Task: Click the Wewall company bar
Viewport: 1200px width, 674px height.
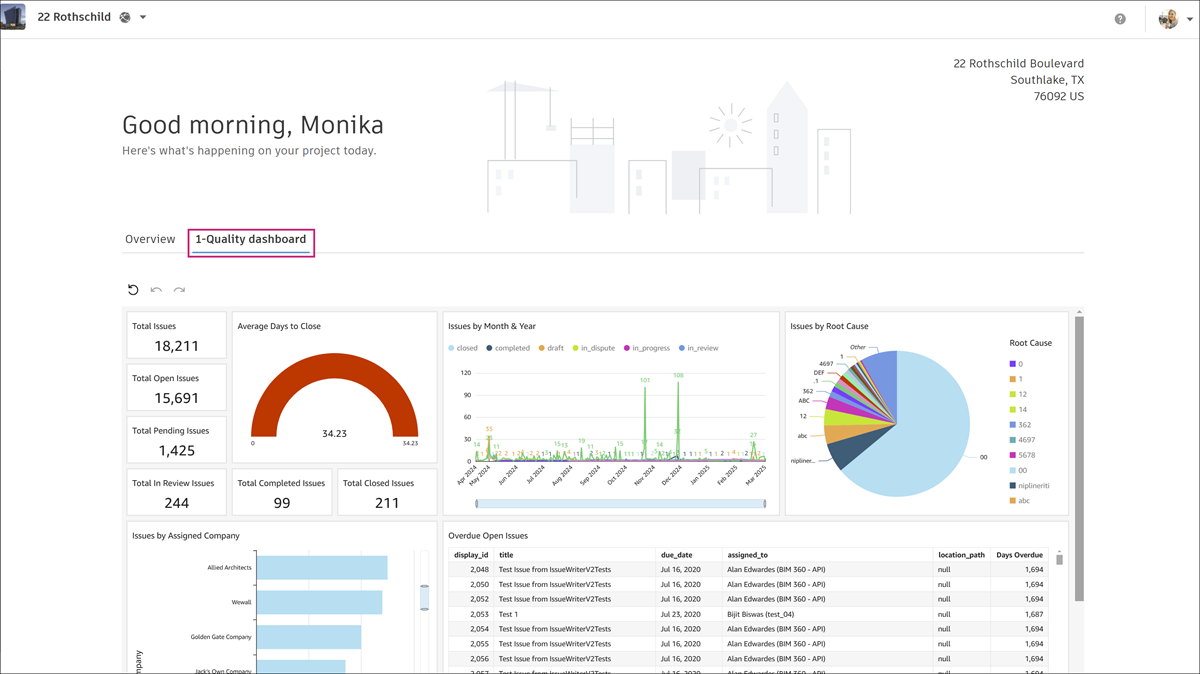Action: (319, 602)
